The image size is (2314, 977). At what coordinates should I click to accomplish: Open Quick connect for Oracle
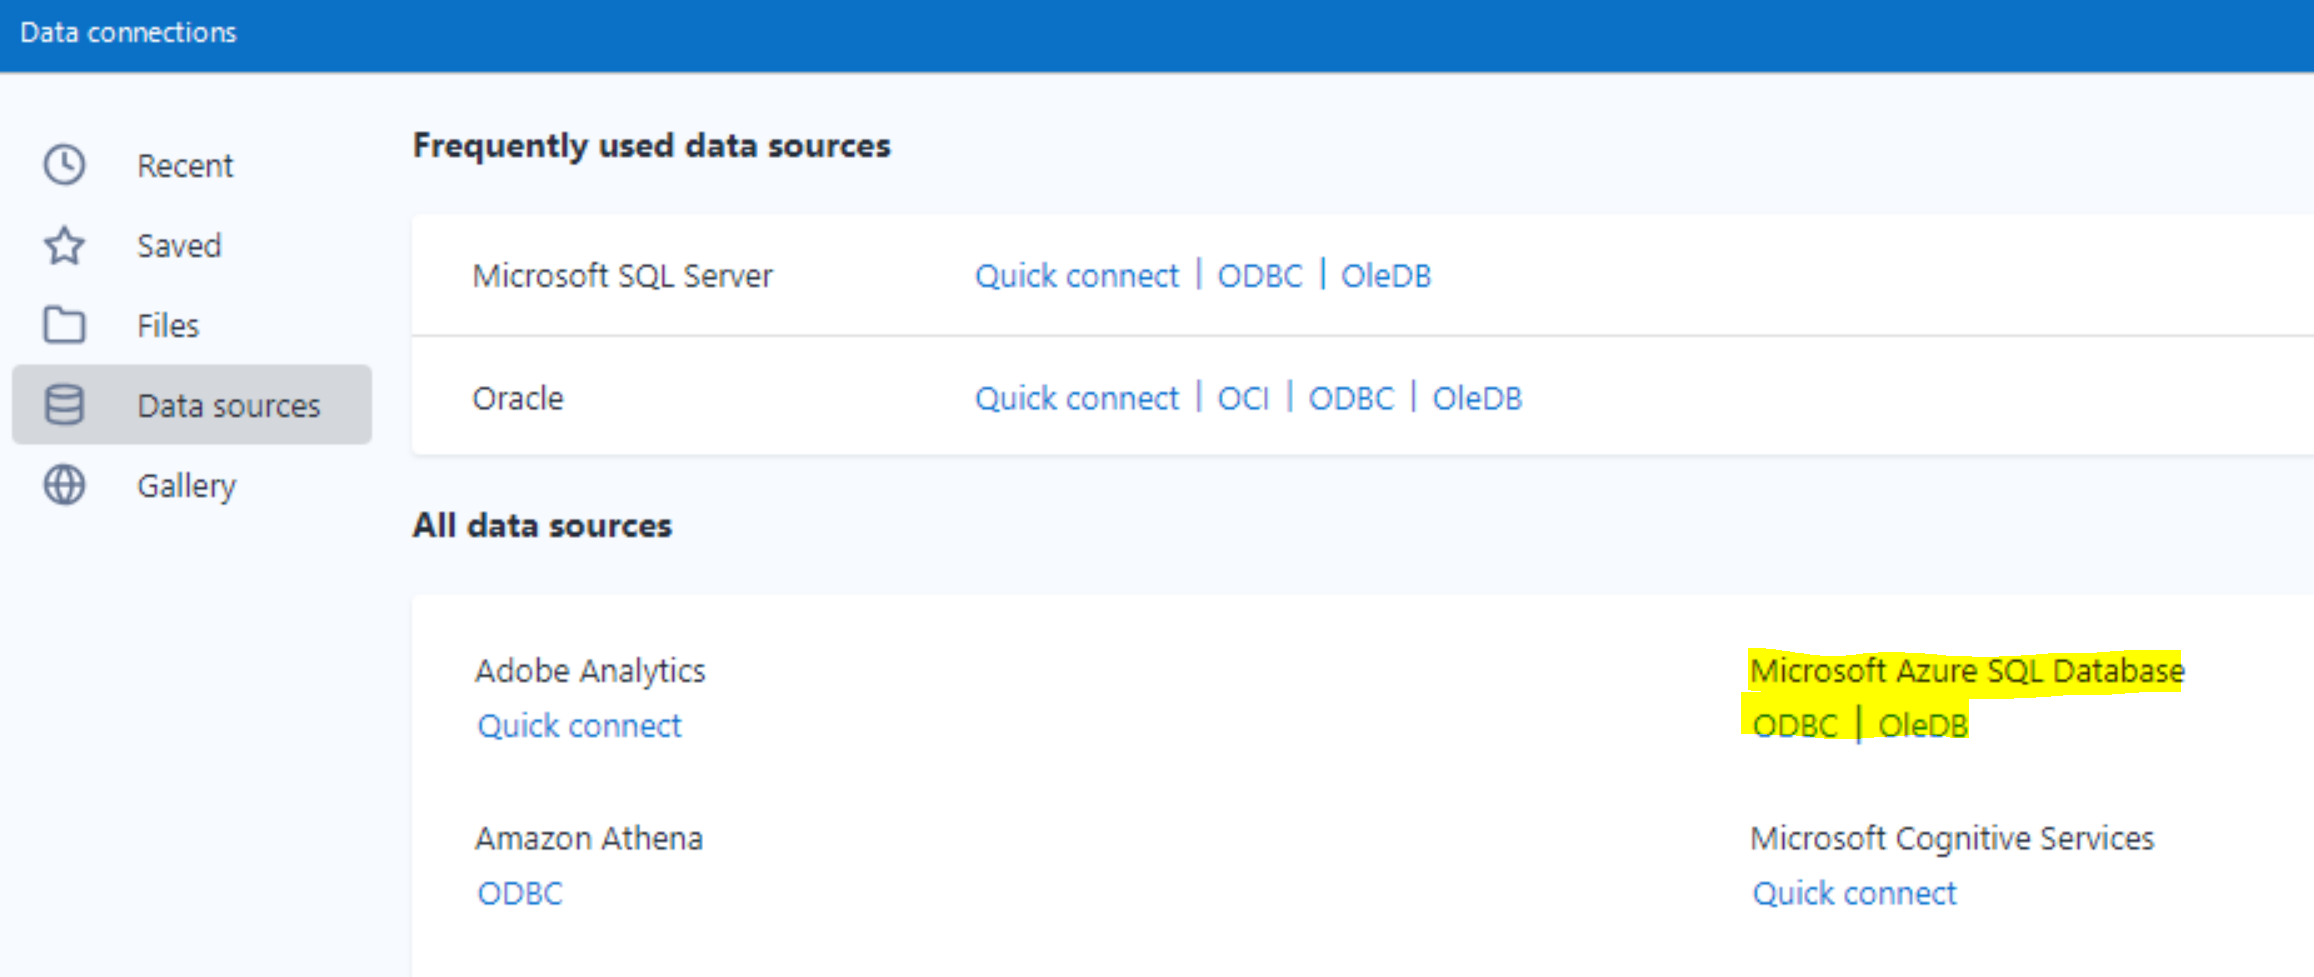[x=1076, y=397]
